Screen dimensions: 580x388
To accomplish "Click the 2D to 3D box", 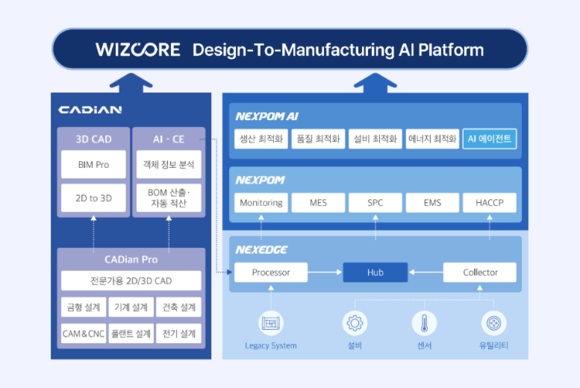I will (x=94, y=198).
